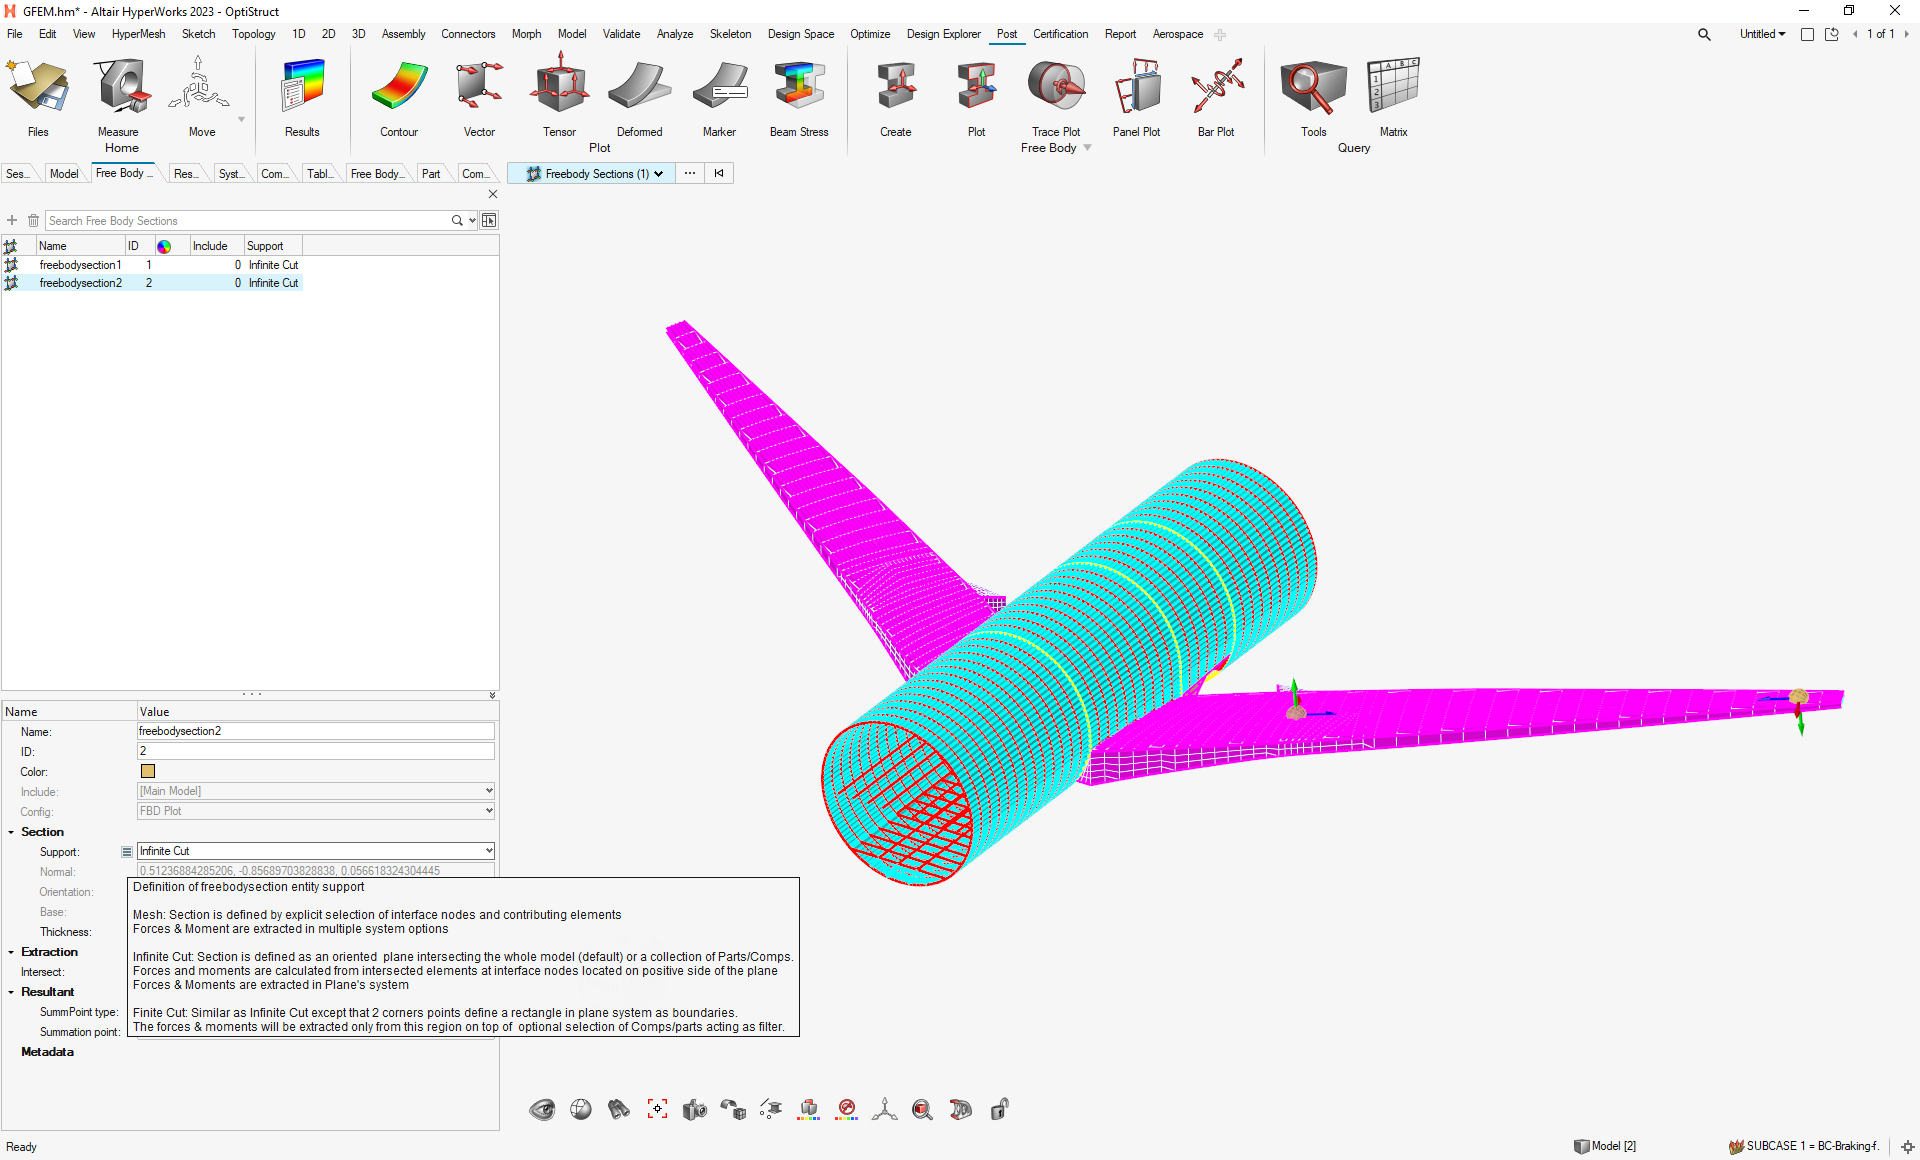
Task: Open the Support Infinite Cut dropdown
Action: pyautogui.click(x=489, y=851)
